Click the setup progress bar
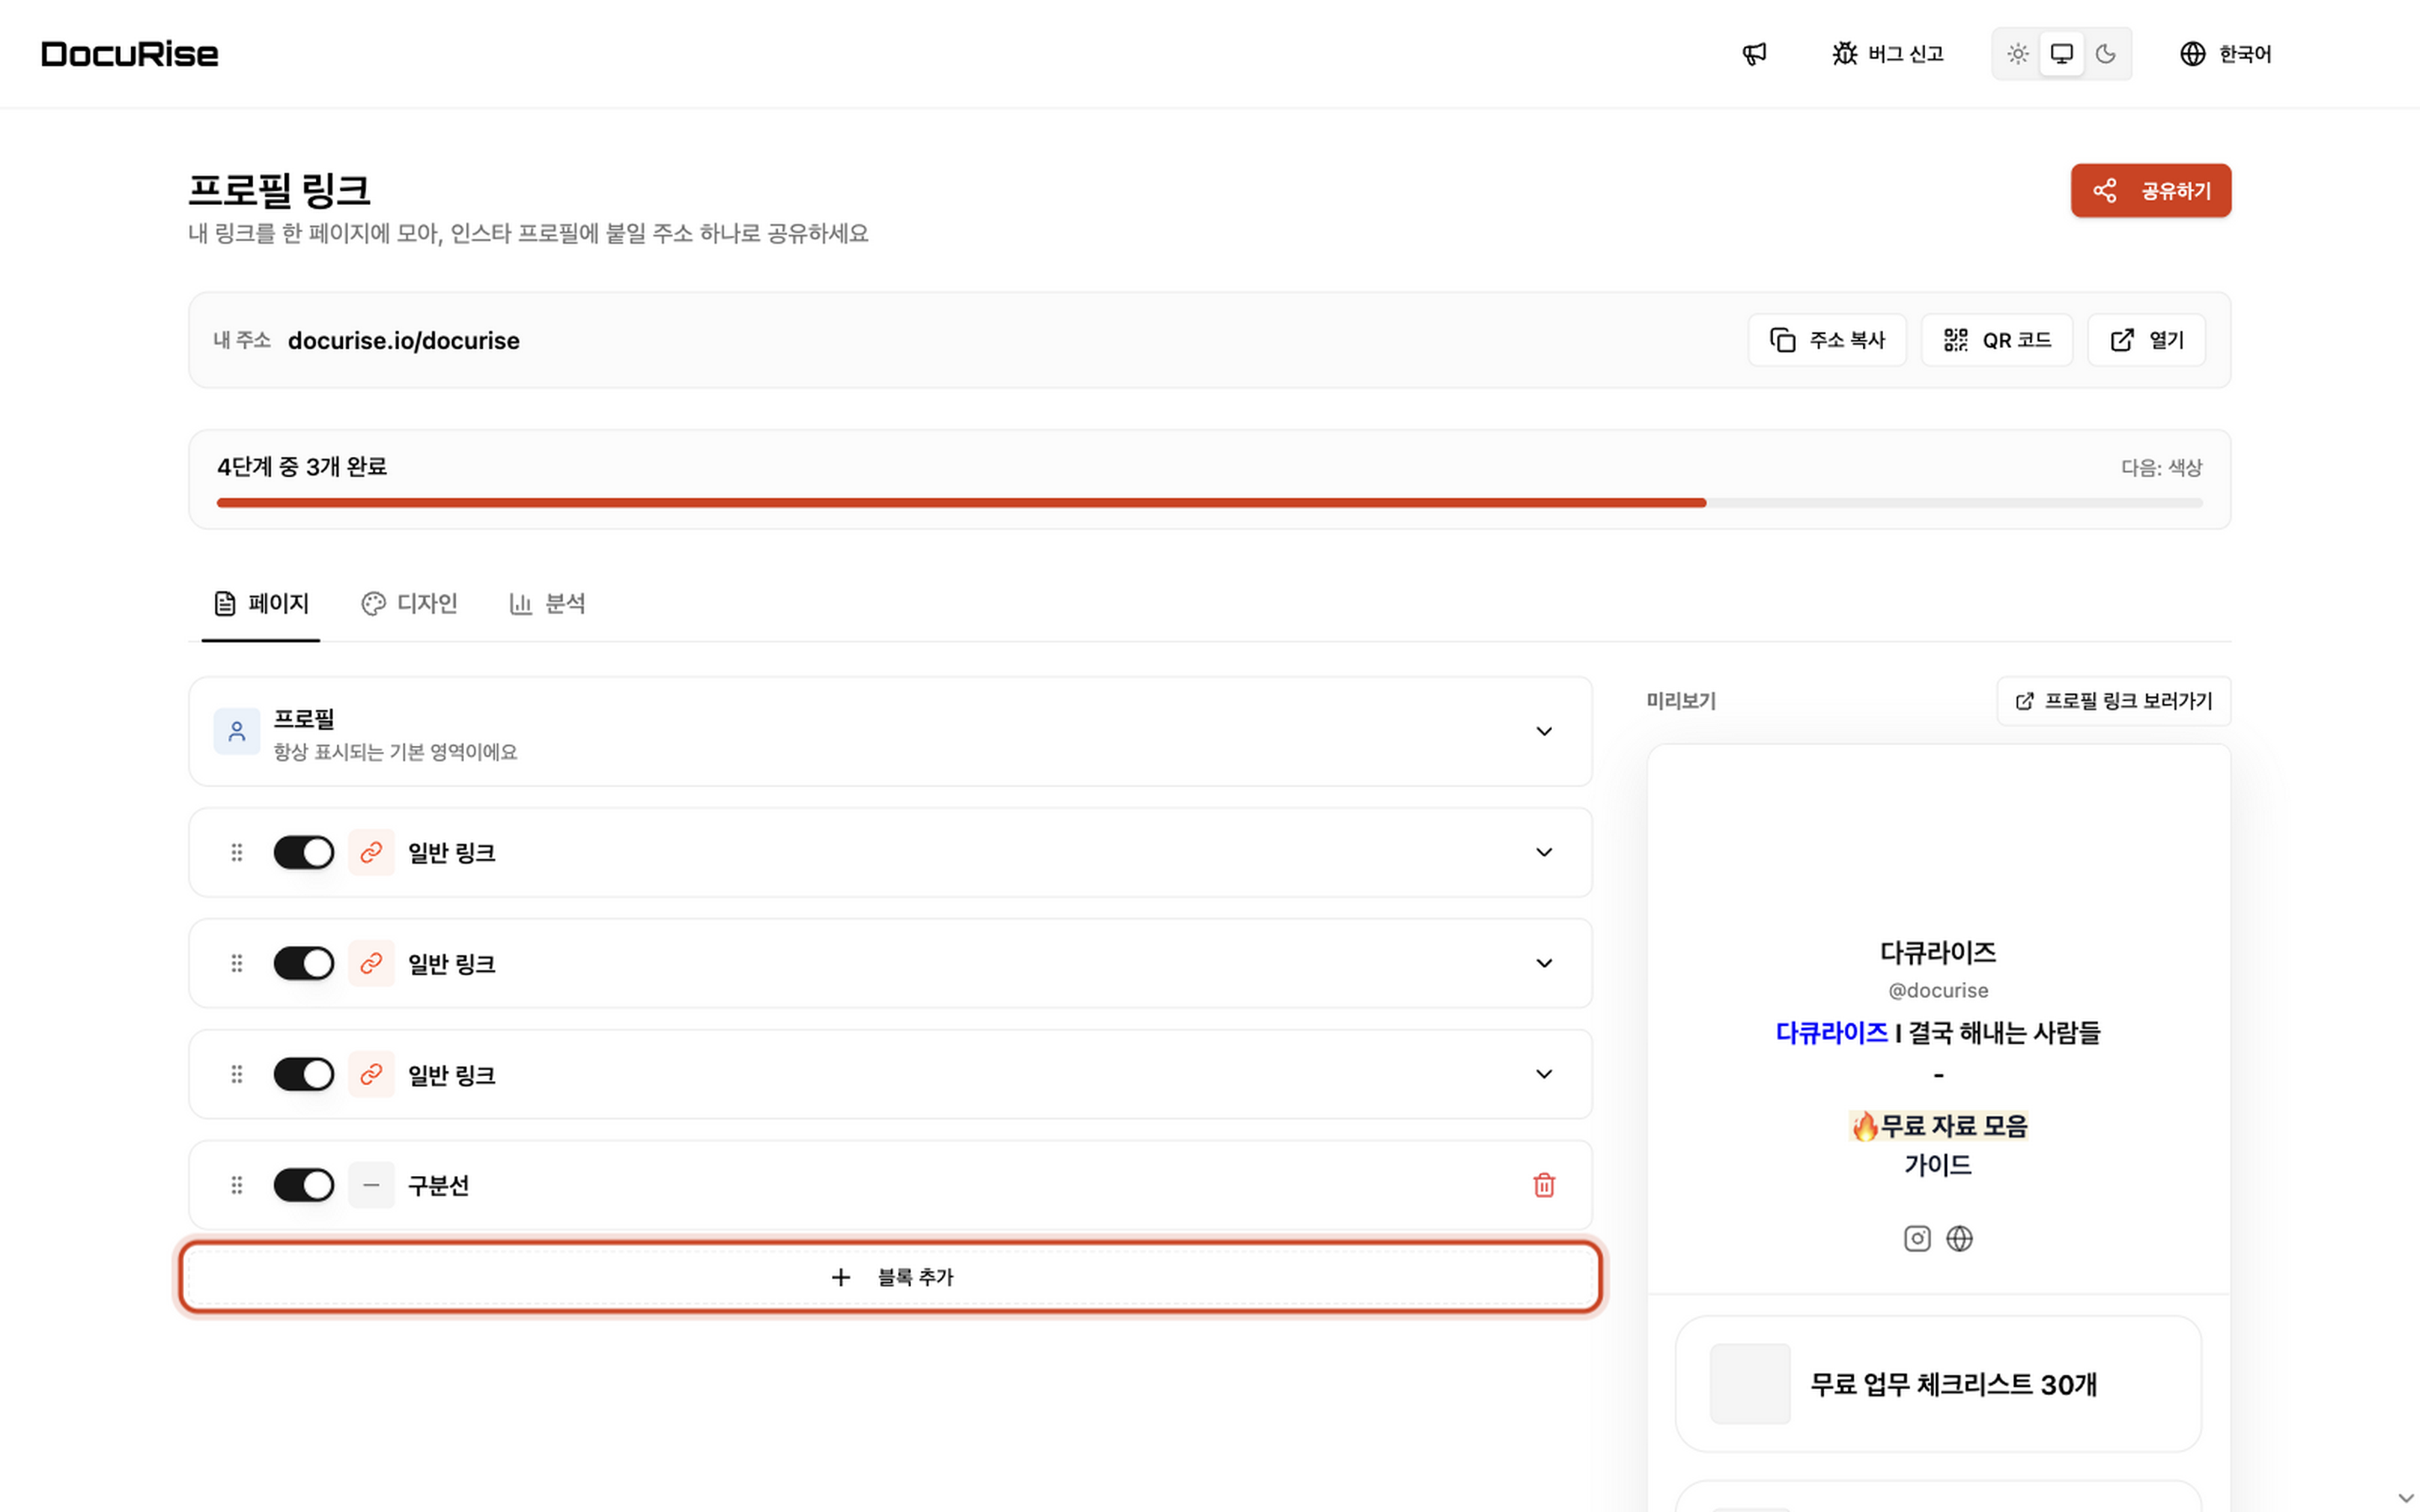Screen dimensions: 2420x1512 point(1209,503)
